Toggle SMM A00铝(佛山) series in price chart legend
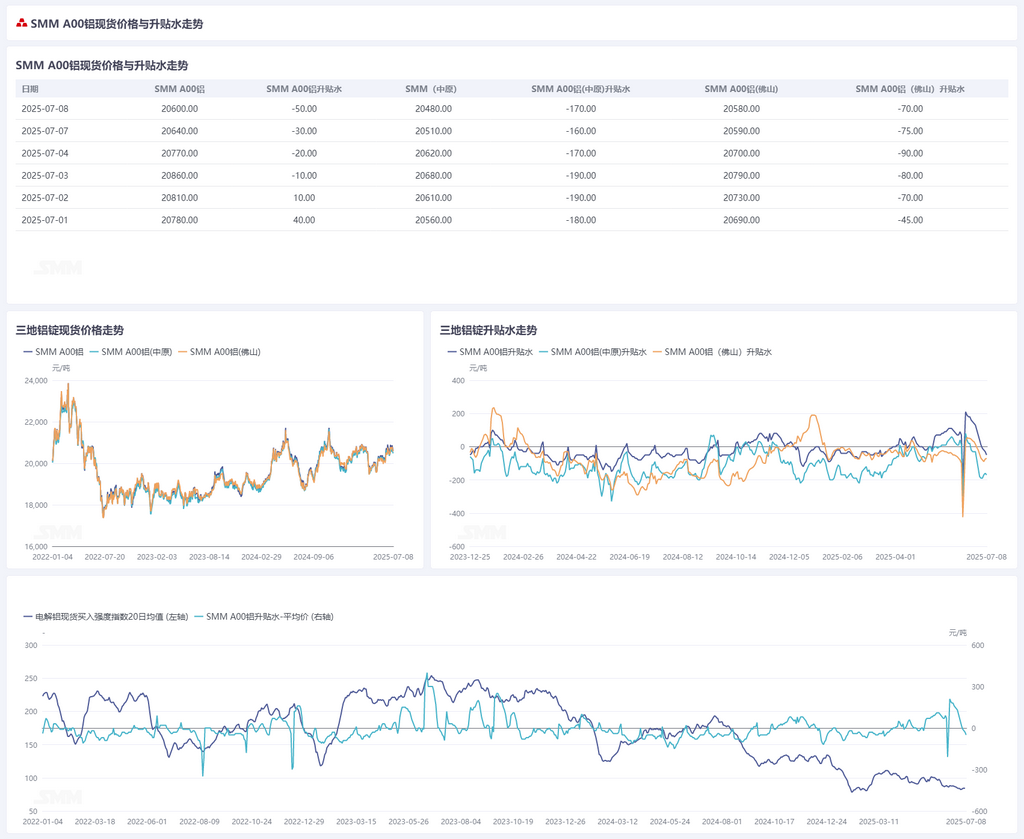 pos(219,352)
